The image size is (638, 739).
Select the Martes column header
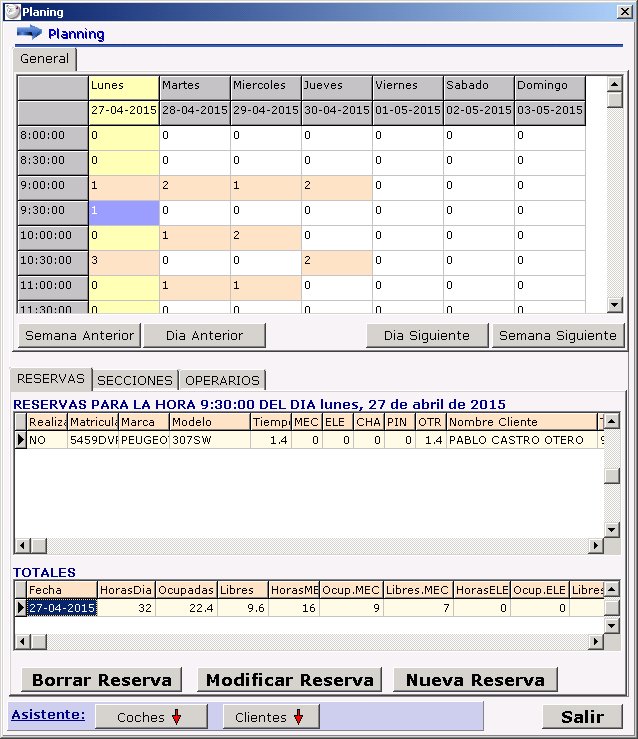click(195, 87)
